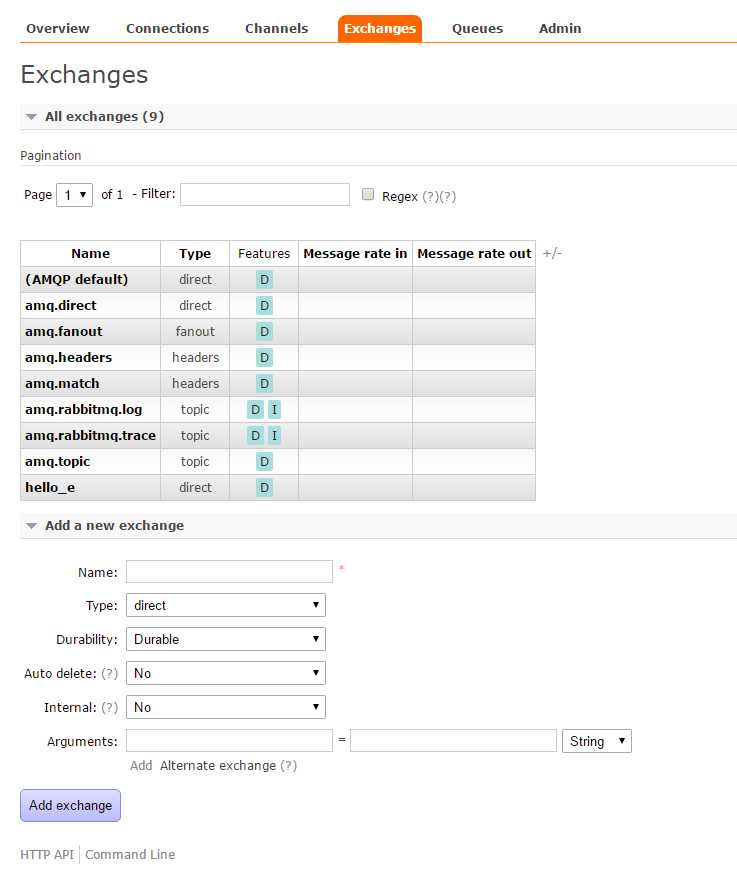Collapse the All exchanges (9) section
This screenshot has height=879, width=737.
104,117
